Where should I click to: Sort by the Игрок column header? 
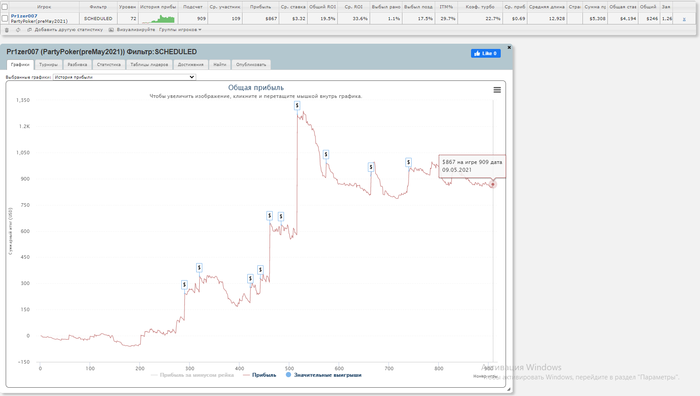pyautogui.click(x=44, y=7)
